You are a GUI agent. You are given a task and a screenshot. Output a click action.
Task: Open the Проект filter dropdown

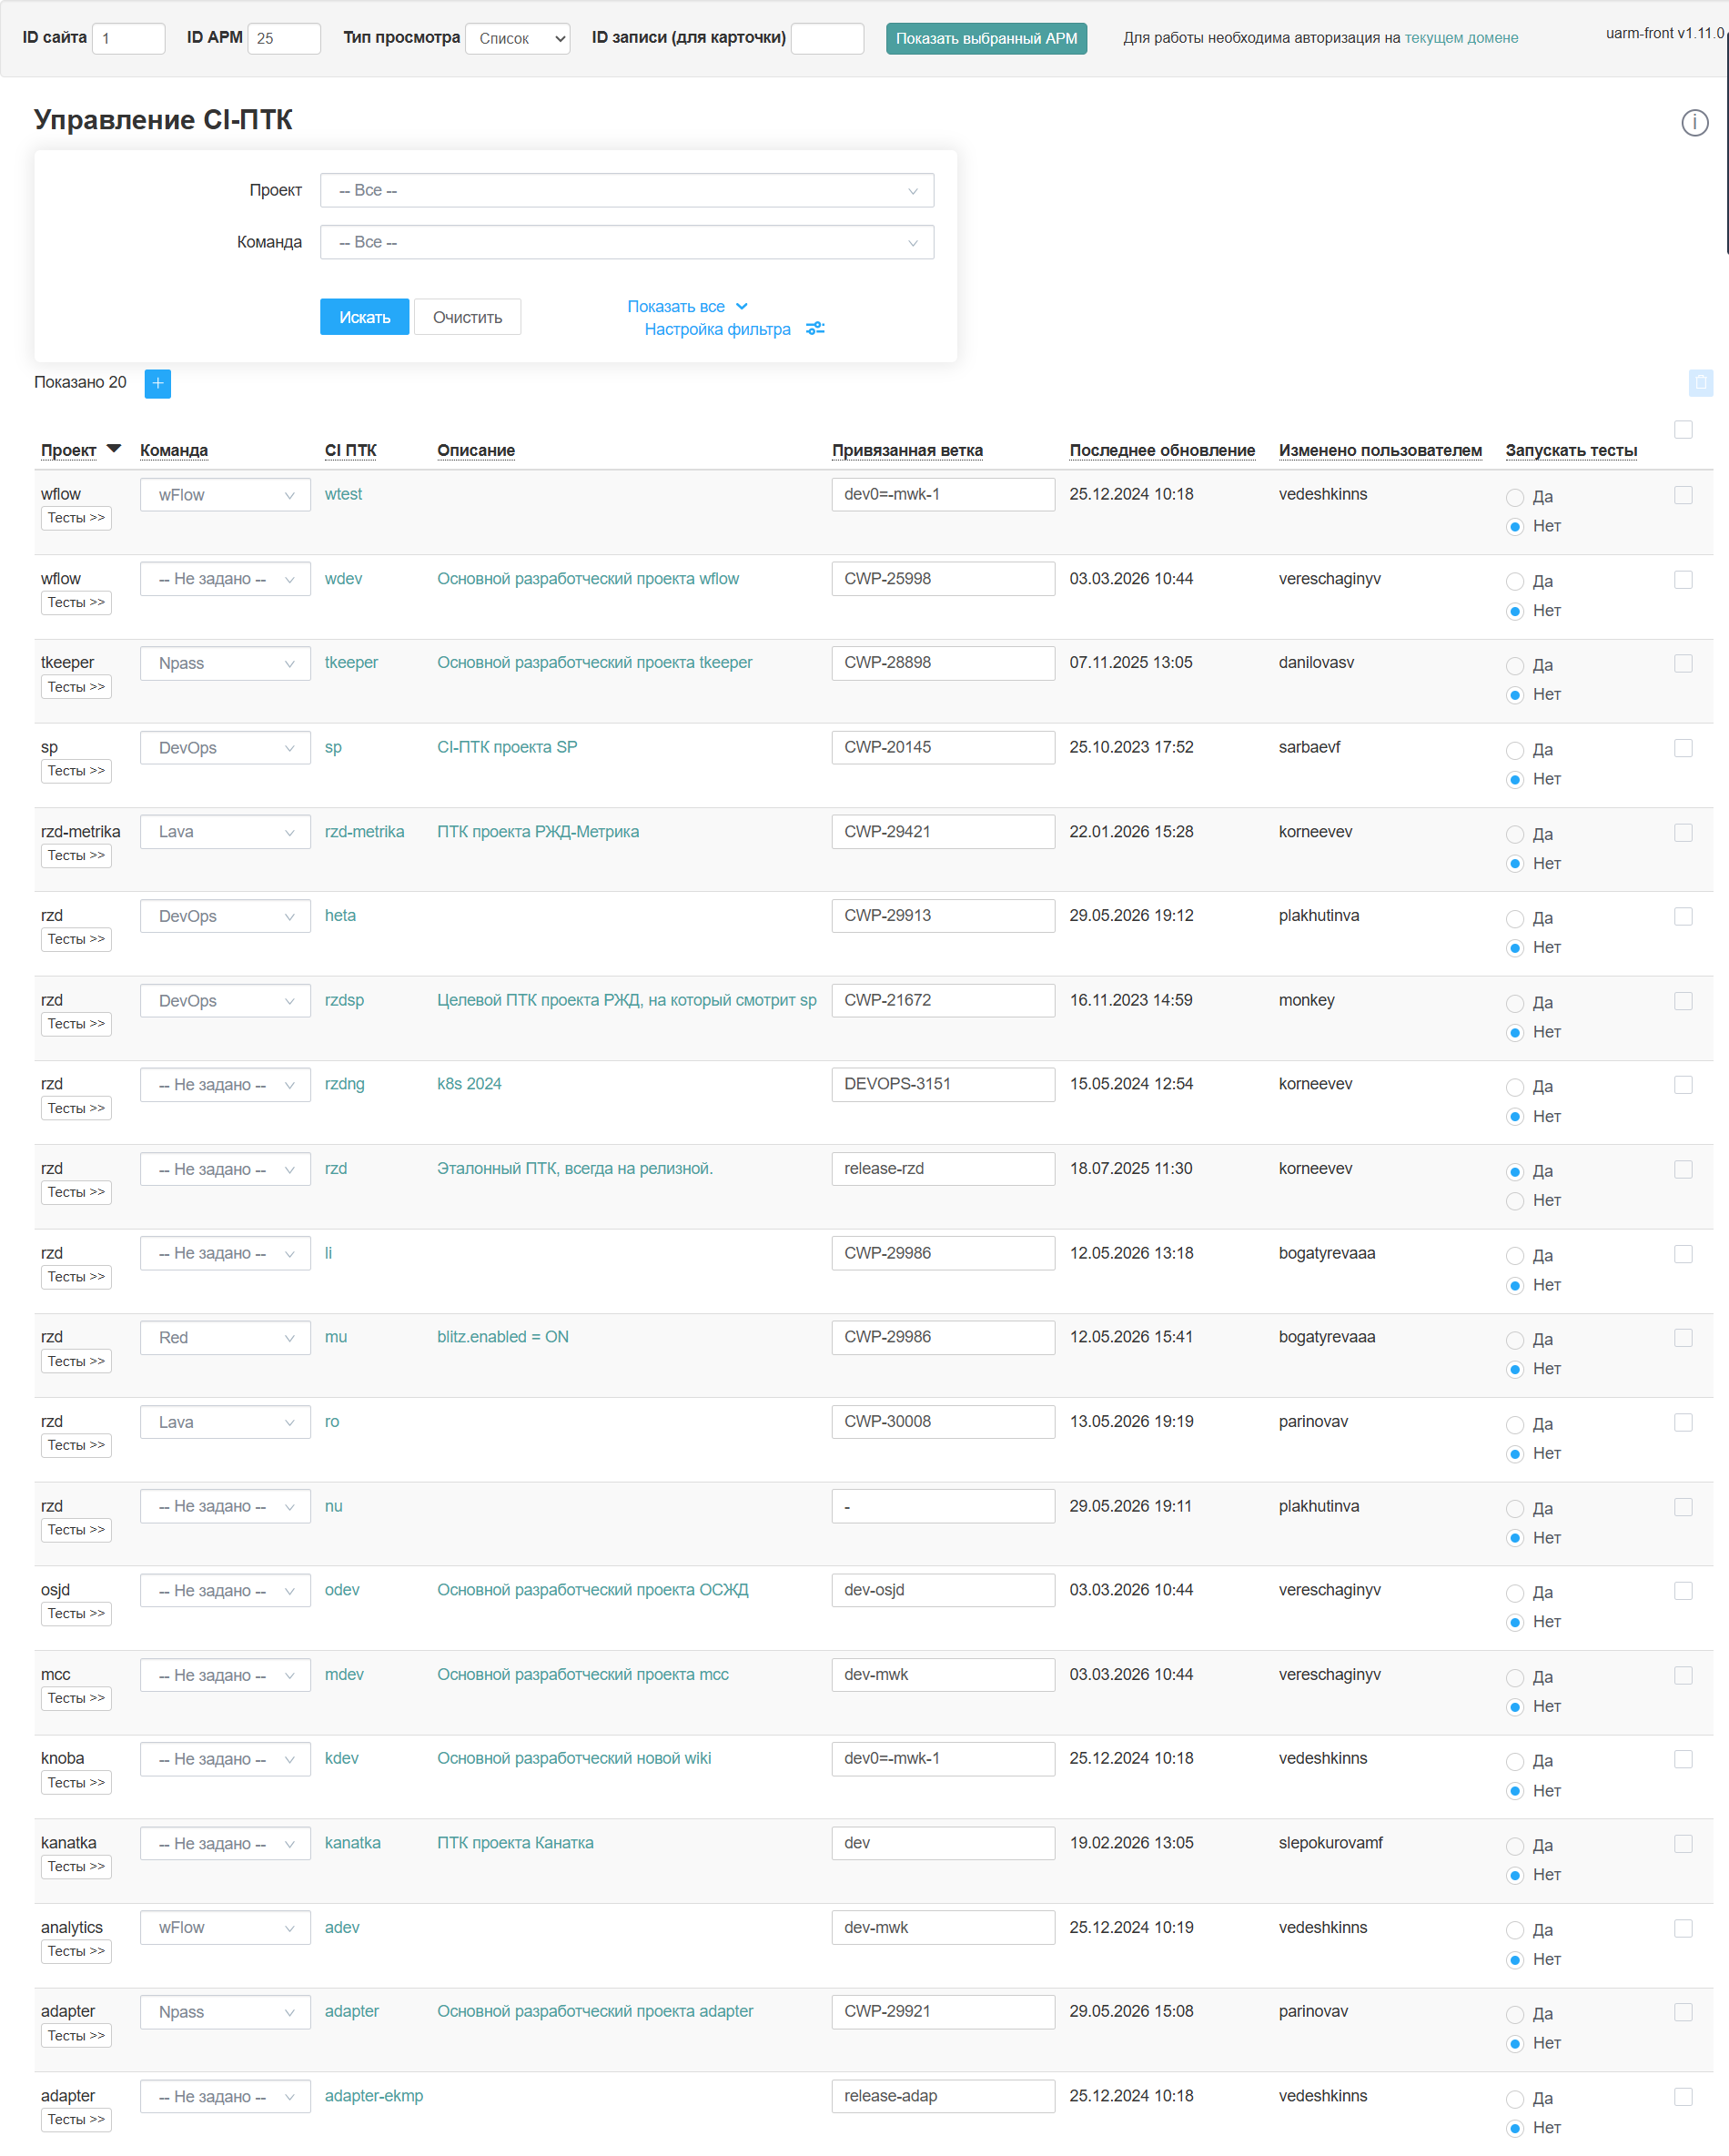tap(627, 190)
